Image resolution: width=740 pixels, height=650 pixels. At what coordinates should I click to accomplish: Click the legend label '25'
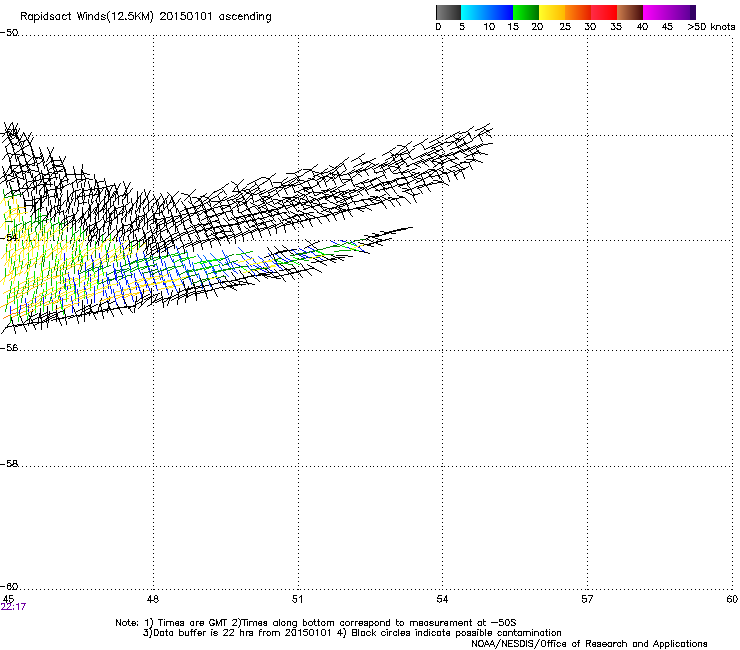coord(565,27)
